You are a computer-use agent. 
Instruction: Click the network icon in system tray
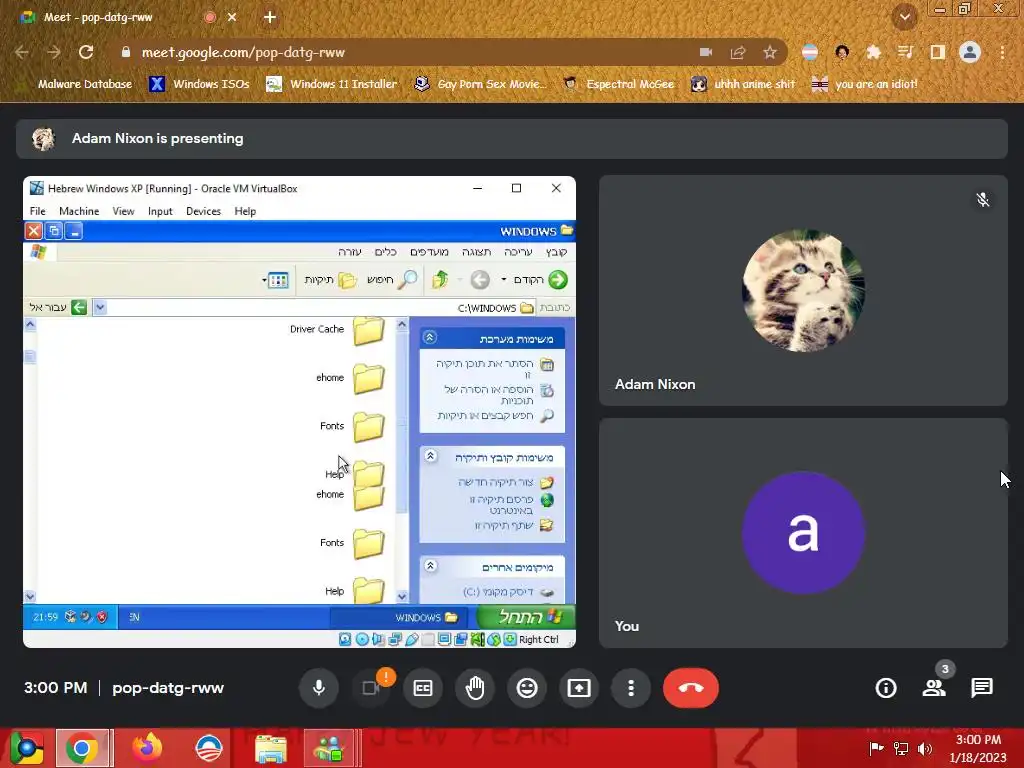(x=901, y=748)
